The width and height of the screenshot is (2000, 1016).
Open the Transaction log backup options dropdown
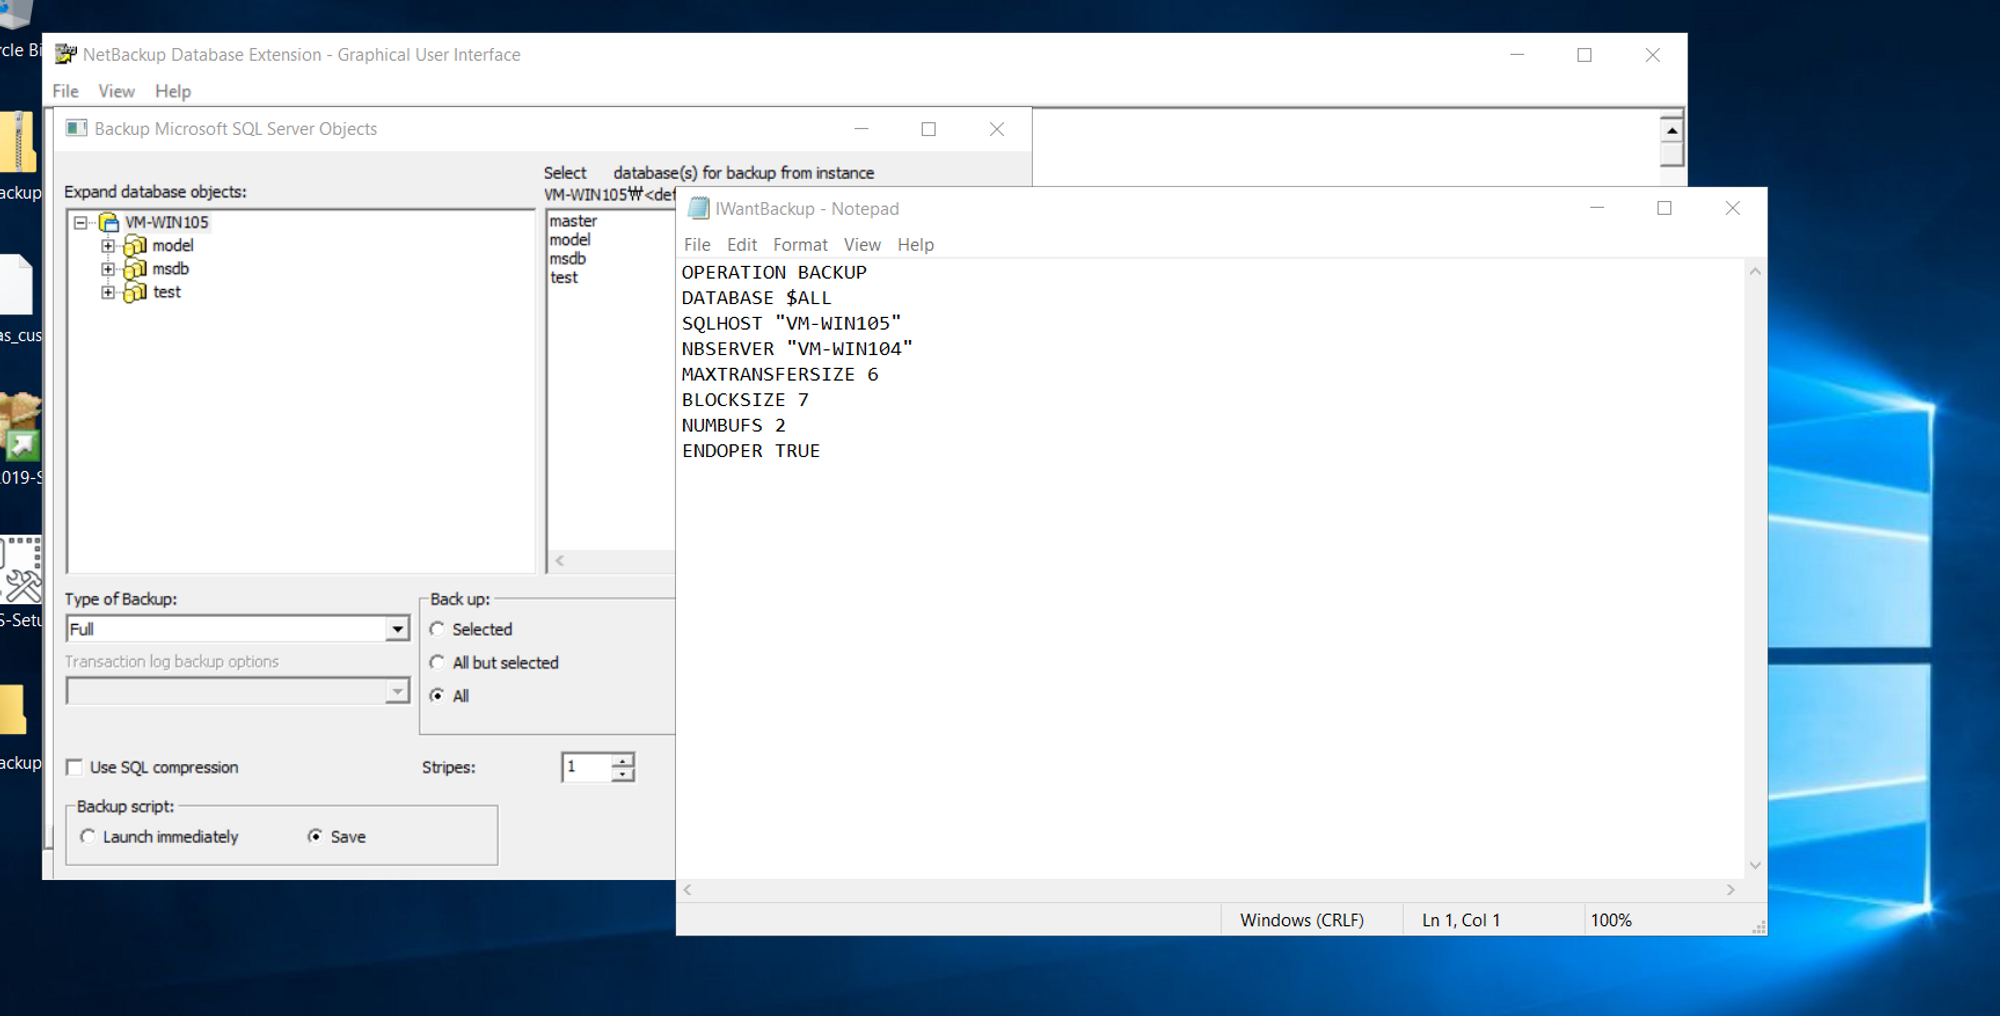[x=397, y=691]
